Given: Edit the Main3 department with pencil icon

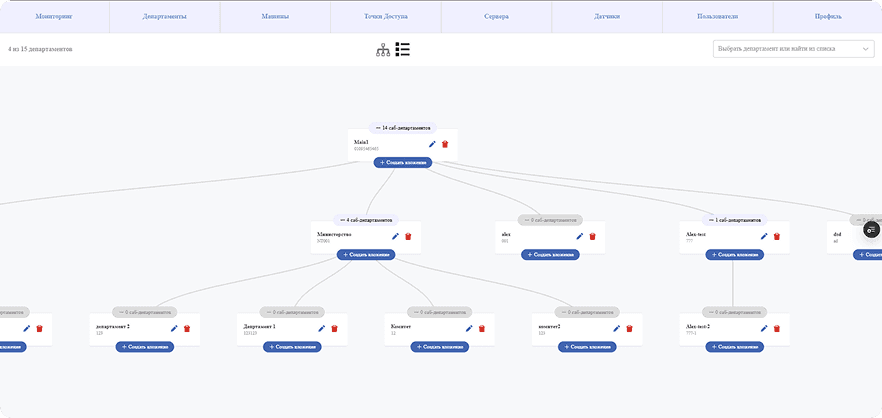Looking at the screenshot, I should (432, 144).
